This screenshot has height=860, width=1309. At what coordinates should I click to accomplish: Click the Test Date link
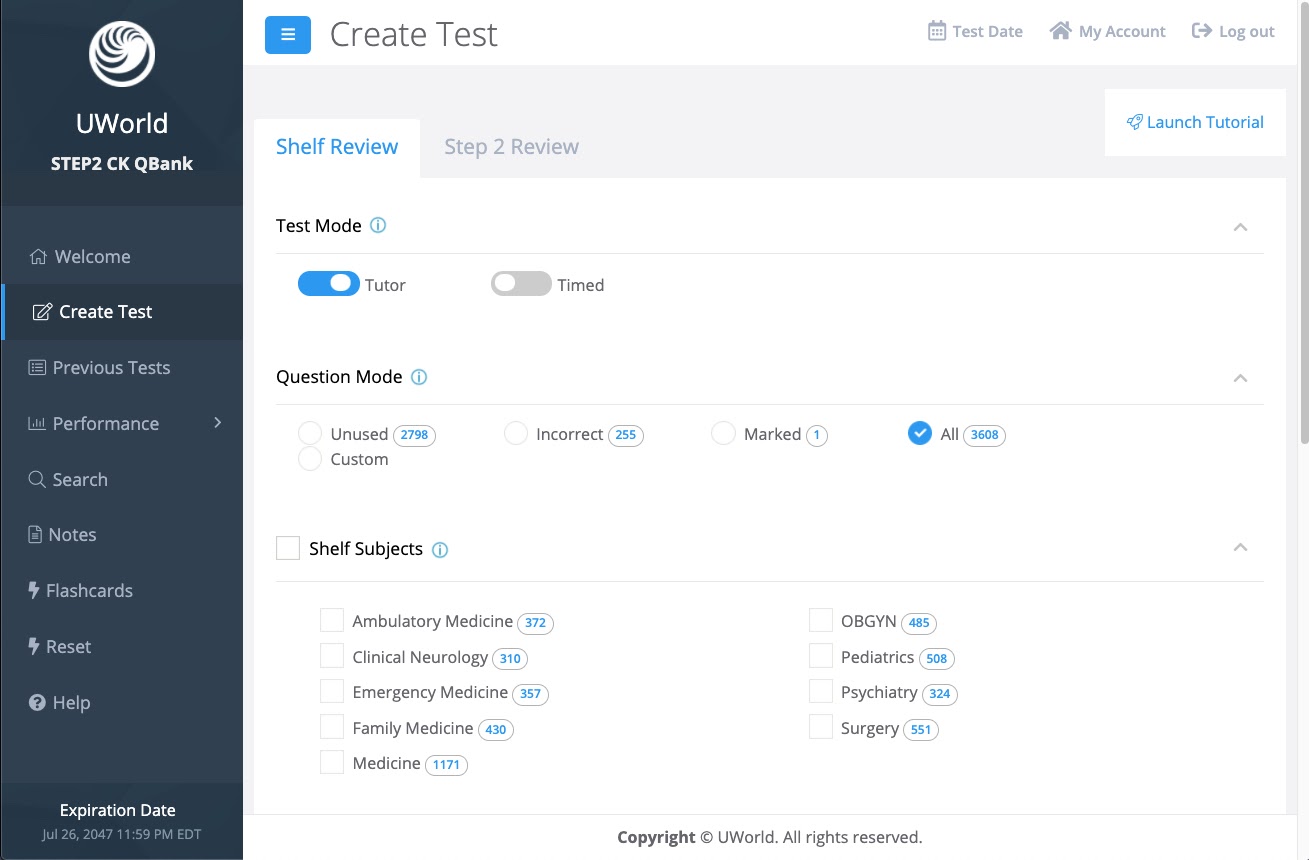[975, 31]
